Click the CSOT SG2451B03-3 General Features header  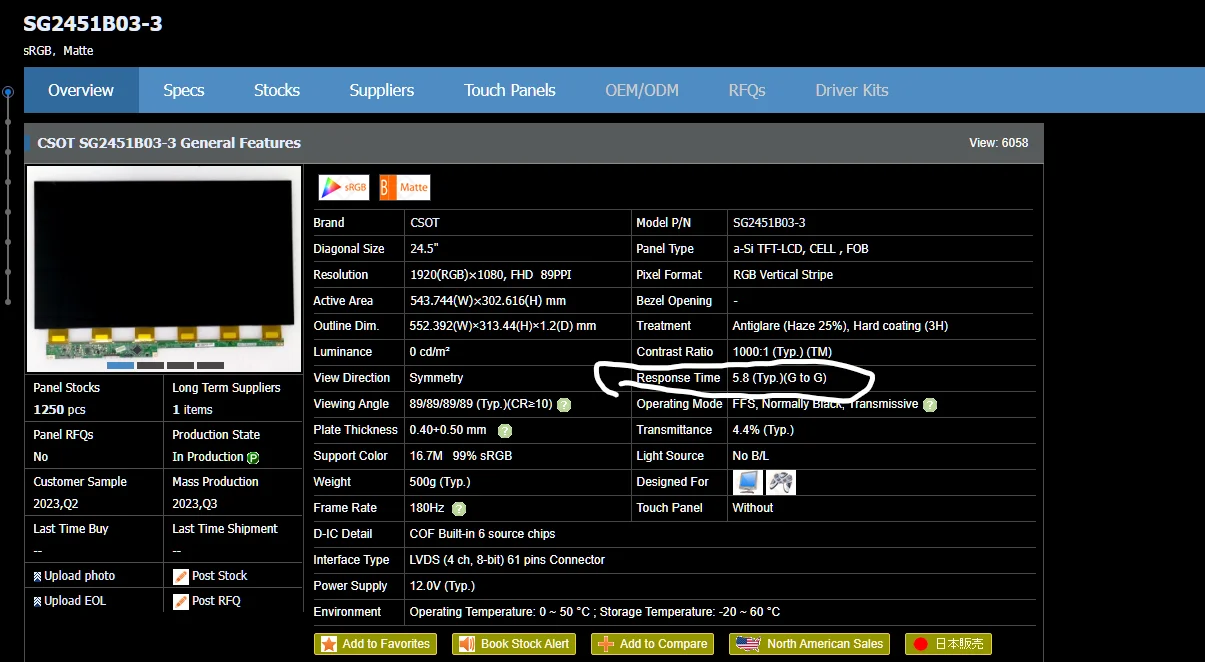tap(169, 143)
